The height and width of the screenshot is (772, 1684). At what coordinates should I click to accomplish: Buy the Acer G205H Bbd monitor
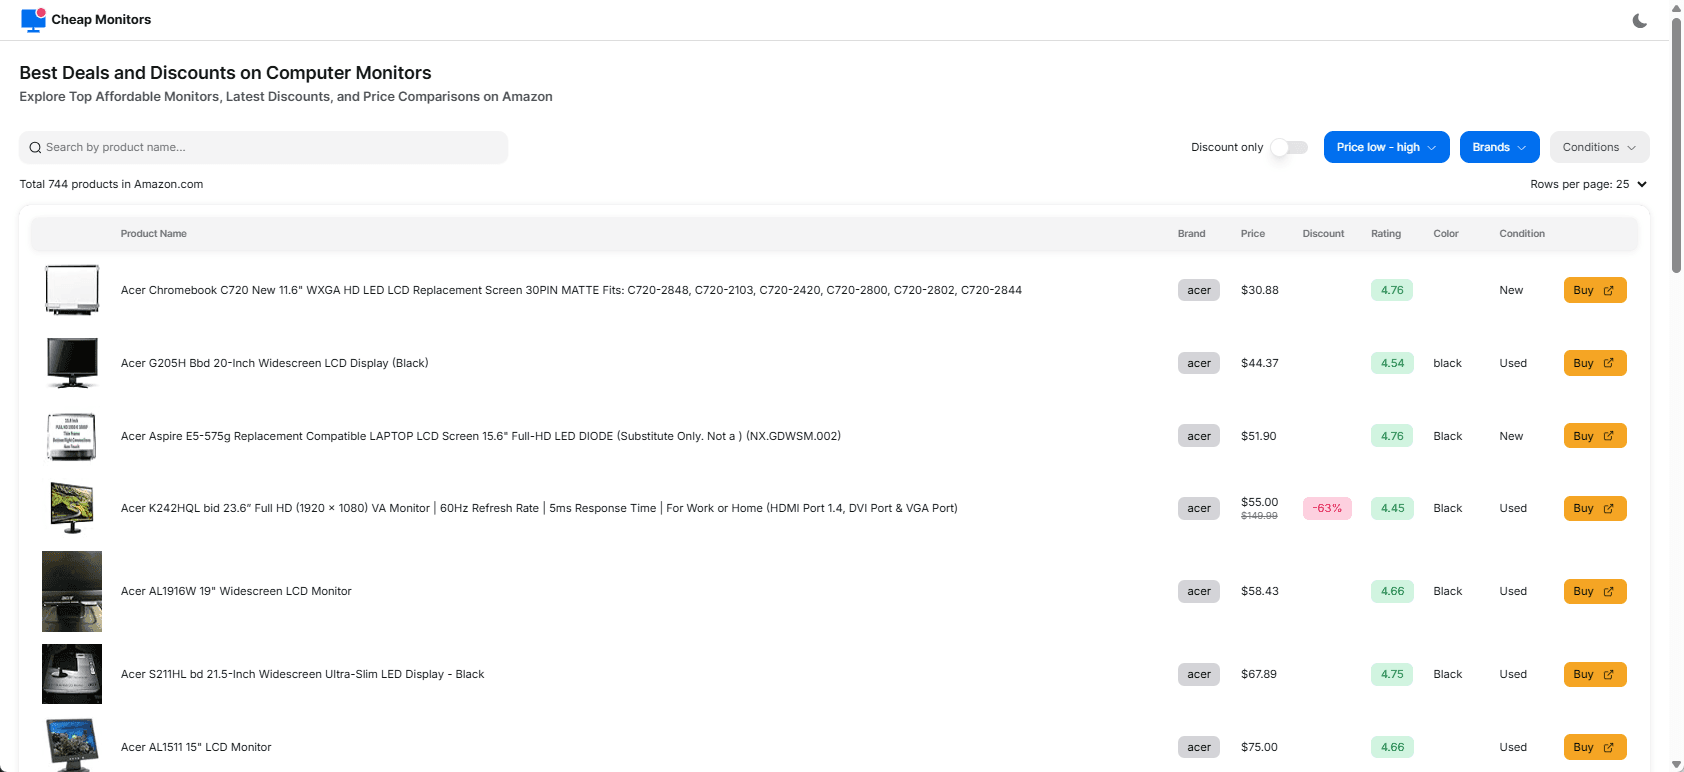[x=1595, y=363]
